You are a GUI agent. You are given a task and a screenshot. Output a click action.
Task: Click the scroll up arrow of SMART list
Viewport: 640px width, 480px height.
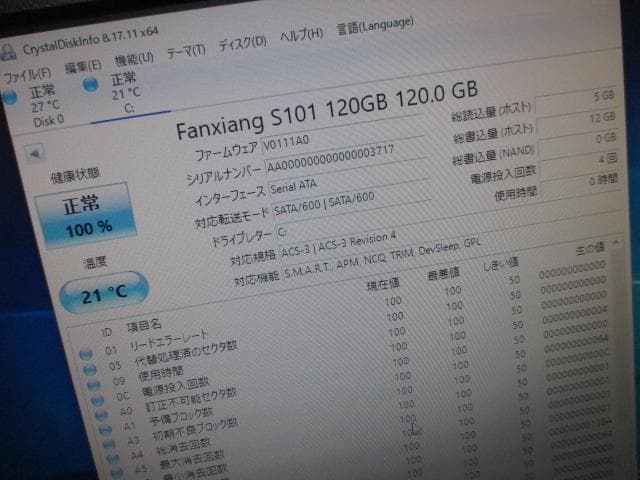point(616,243)
